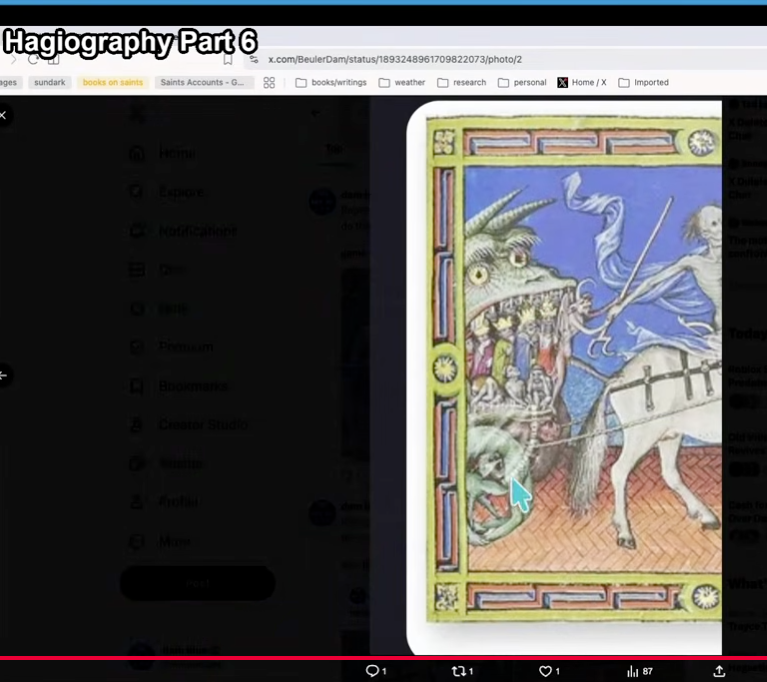
Task: Go to the previous photo arrow
Action: pyautogui.click(x=4, y=375)
